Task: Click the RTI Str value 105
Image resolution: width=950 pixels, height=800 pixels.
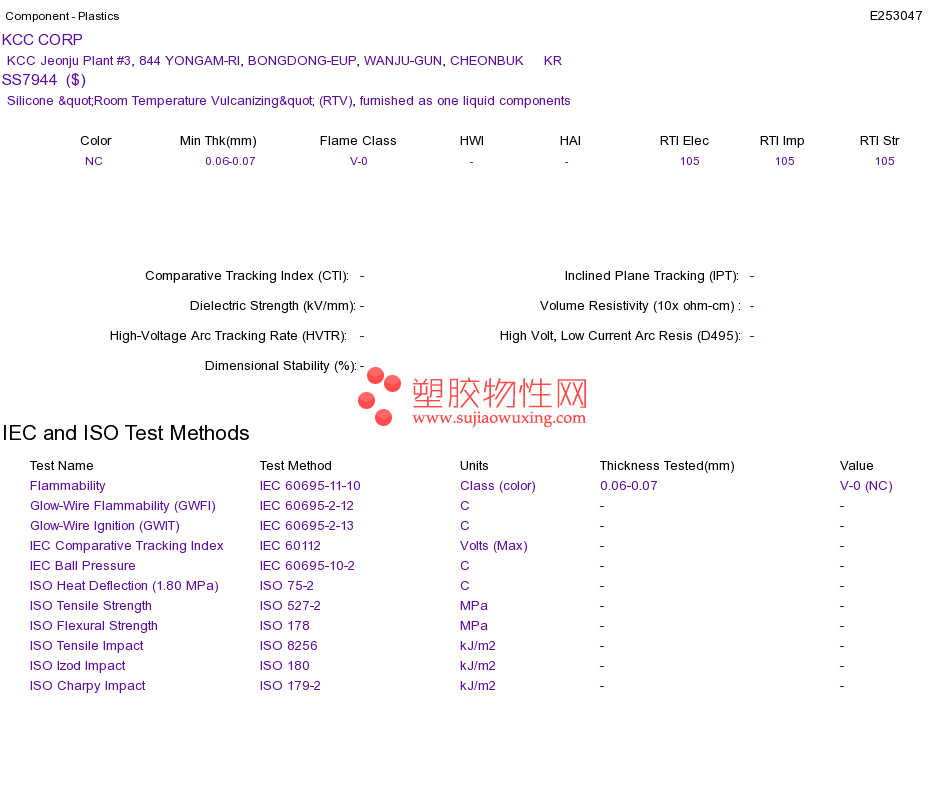Action: (885, 161)
